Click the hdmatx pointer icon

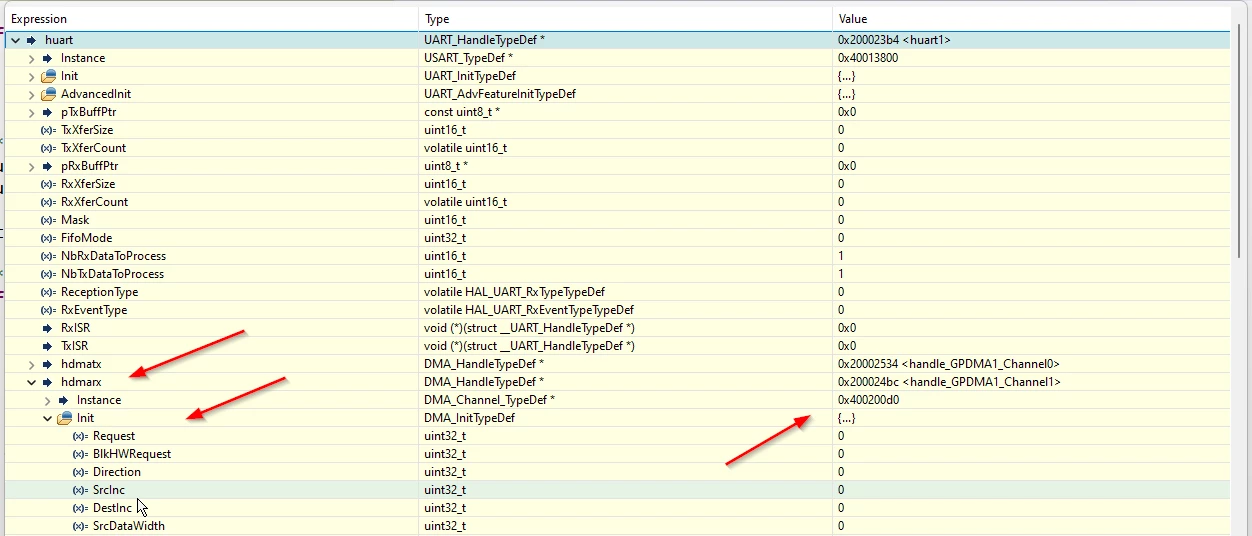(x=48, y=364)
